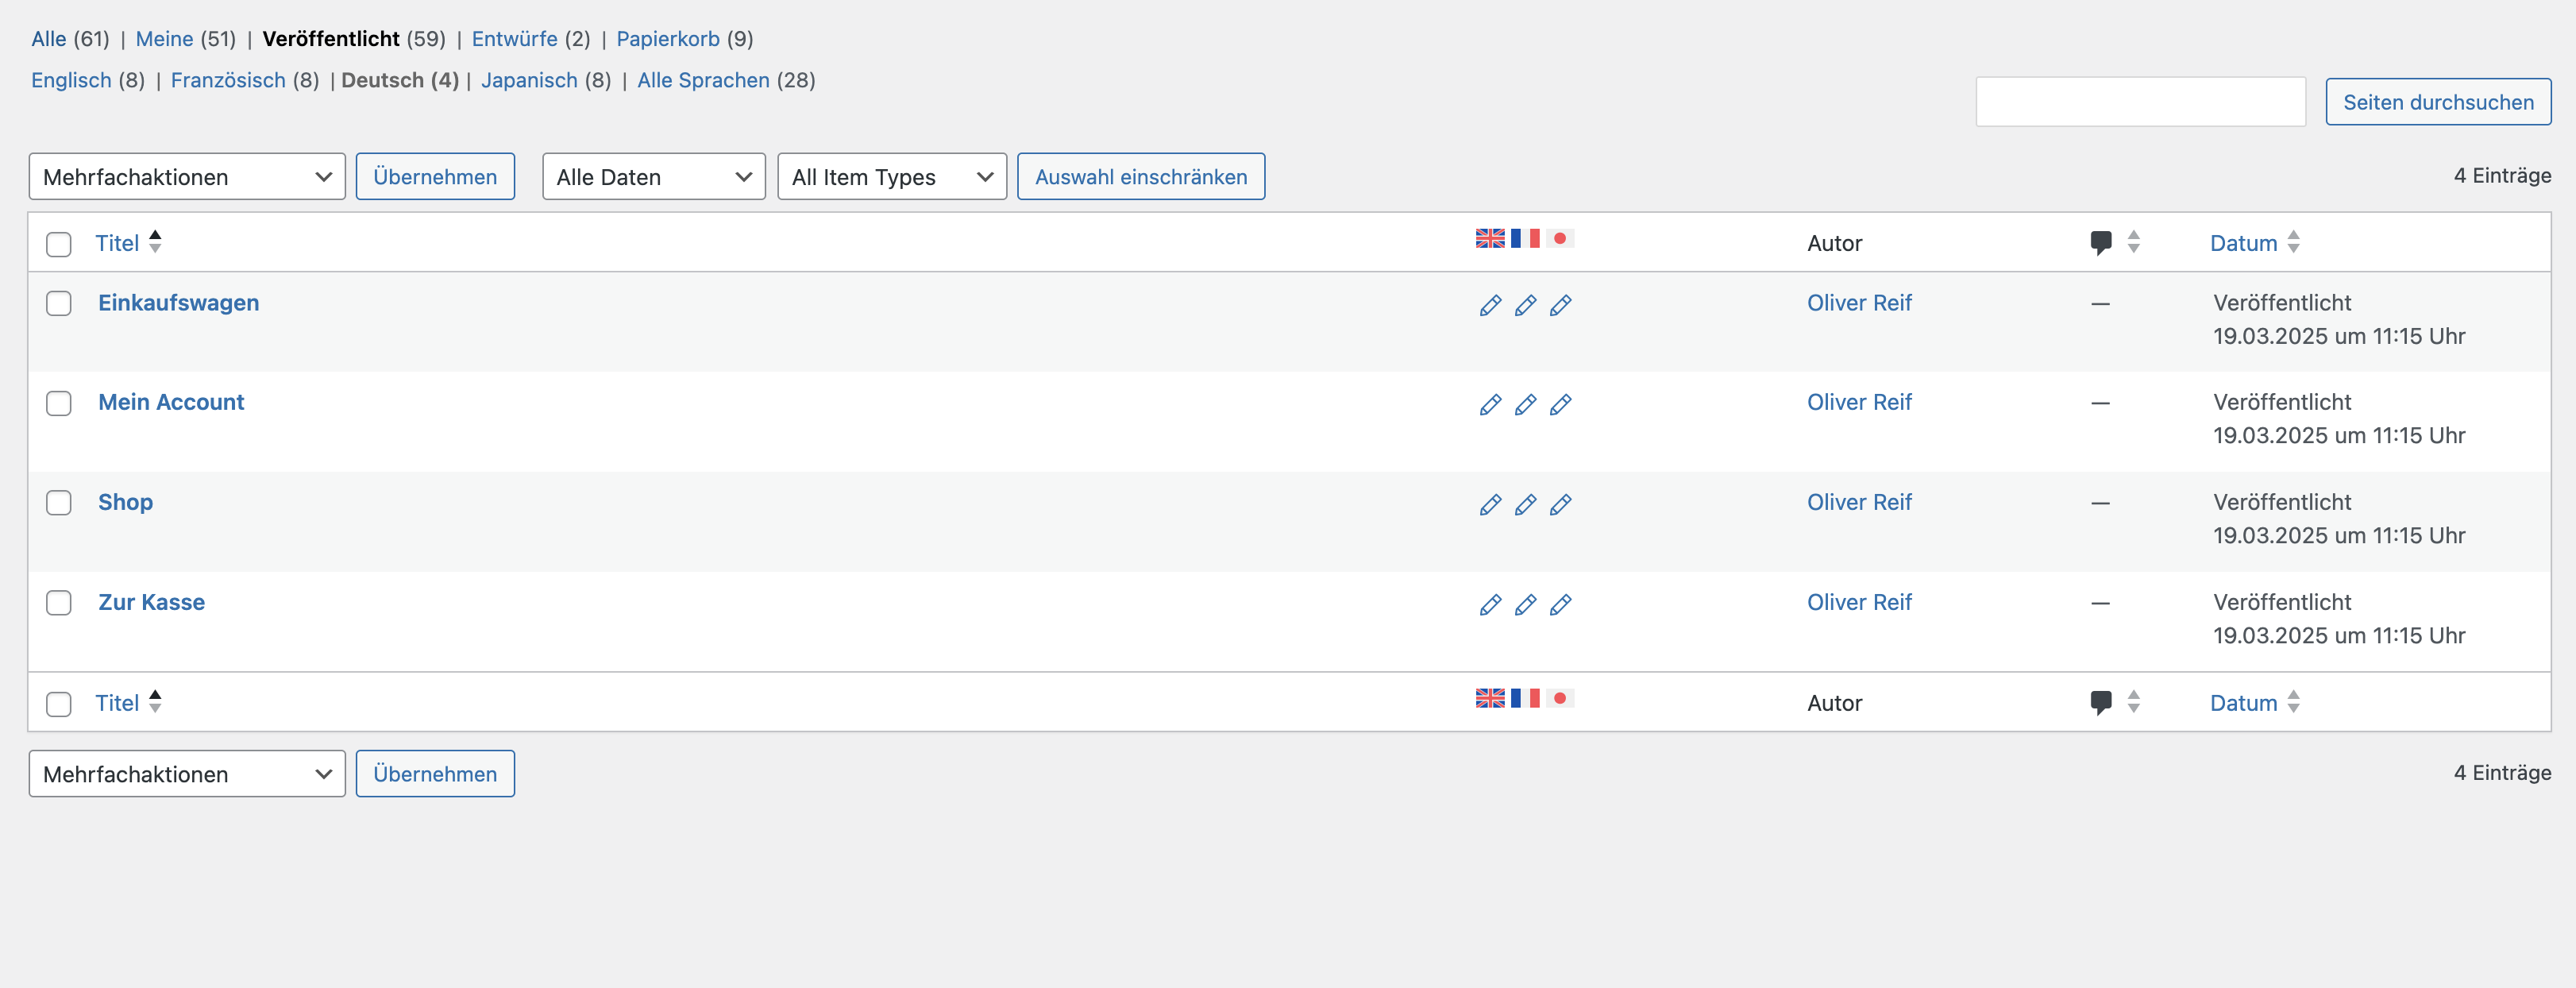Filter pages by Französisch language
The height and width of the screenshot is (988, 2576).
tap(228, 80)
